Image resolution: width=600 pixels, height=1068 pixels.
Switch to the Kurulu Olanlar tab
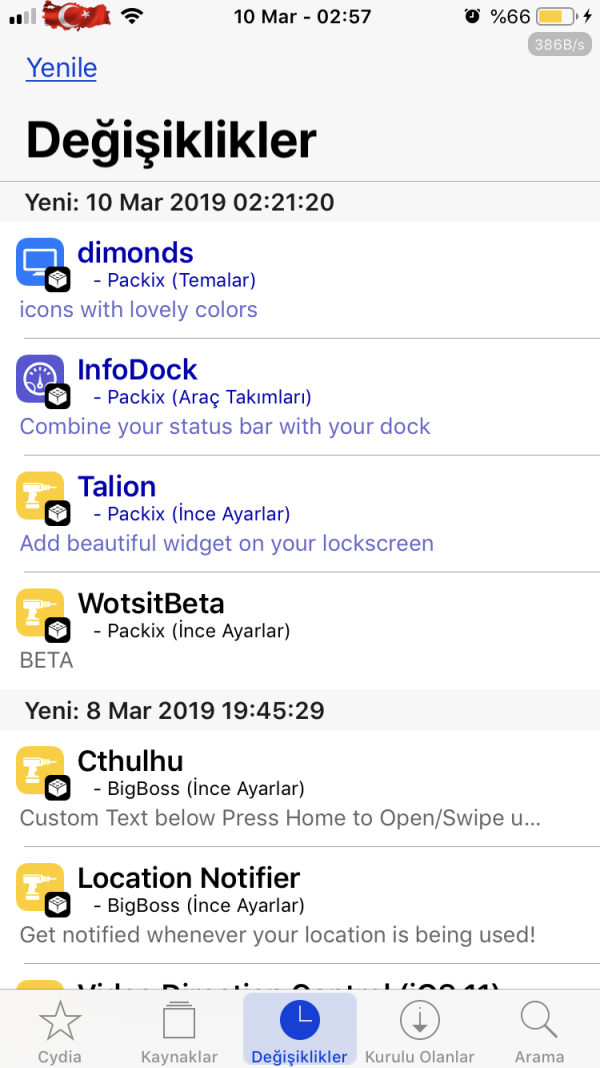tap(419, 1030)
